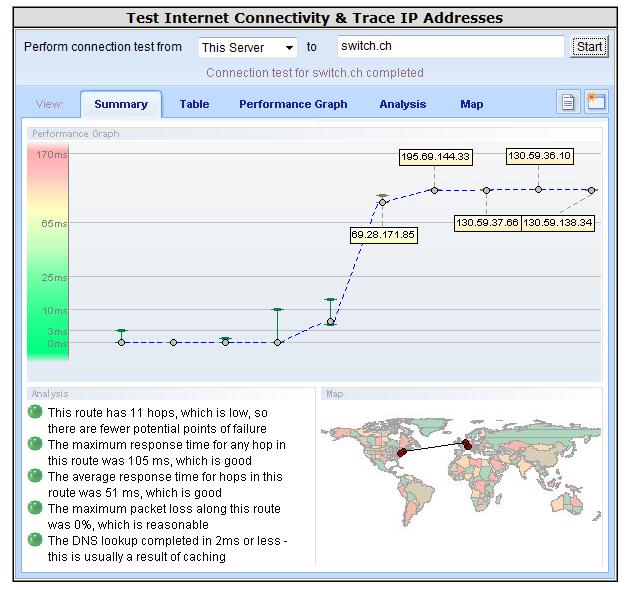
Task: Click the 195.69.144.33 hop label
Action: click(x=435, y=157)
